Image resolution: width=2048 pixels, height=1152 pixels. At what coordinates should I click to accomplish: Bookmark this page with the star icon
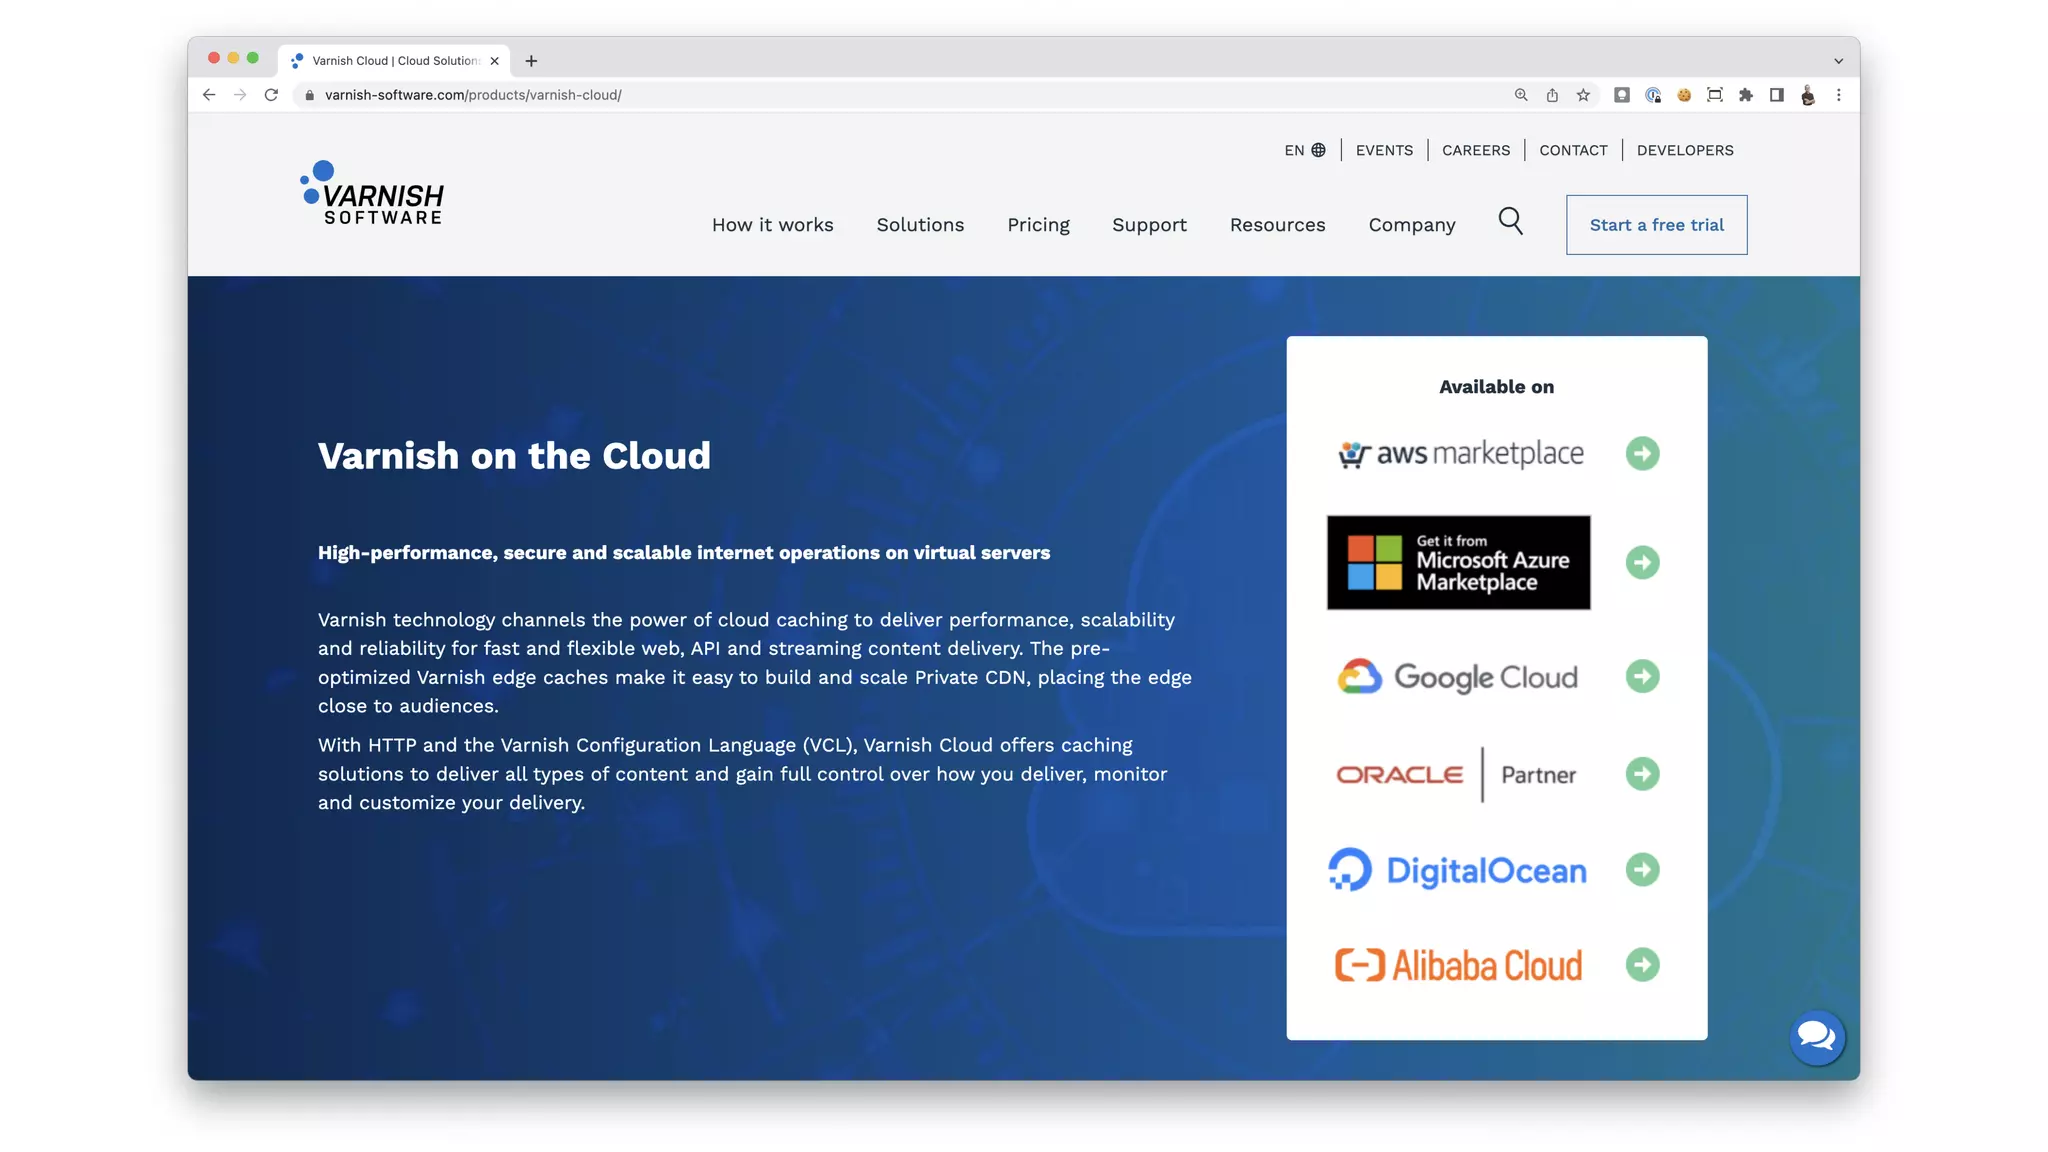pos(1583,95)
